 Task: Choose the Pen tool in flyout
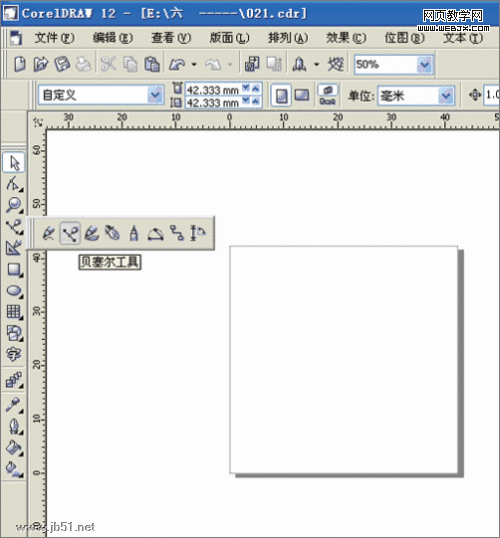113,233
